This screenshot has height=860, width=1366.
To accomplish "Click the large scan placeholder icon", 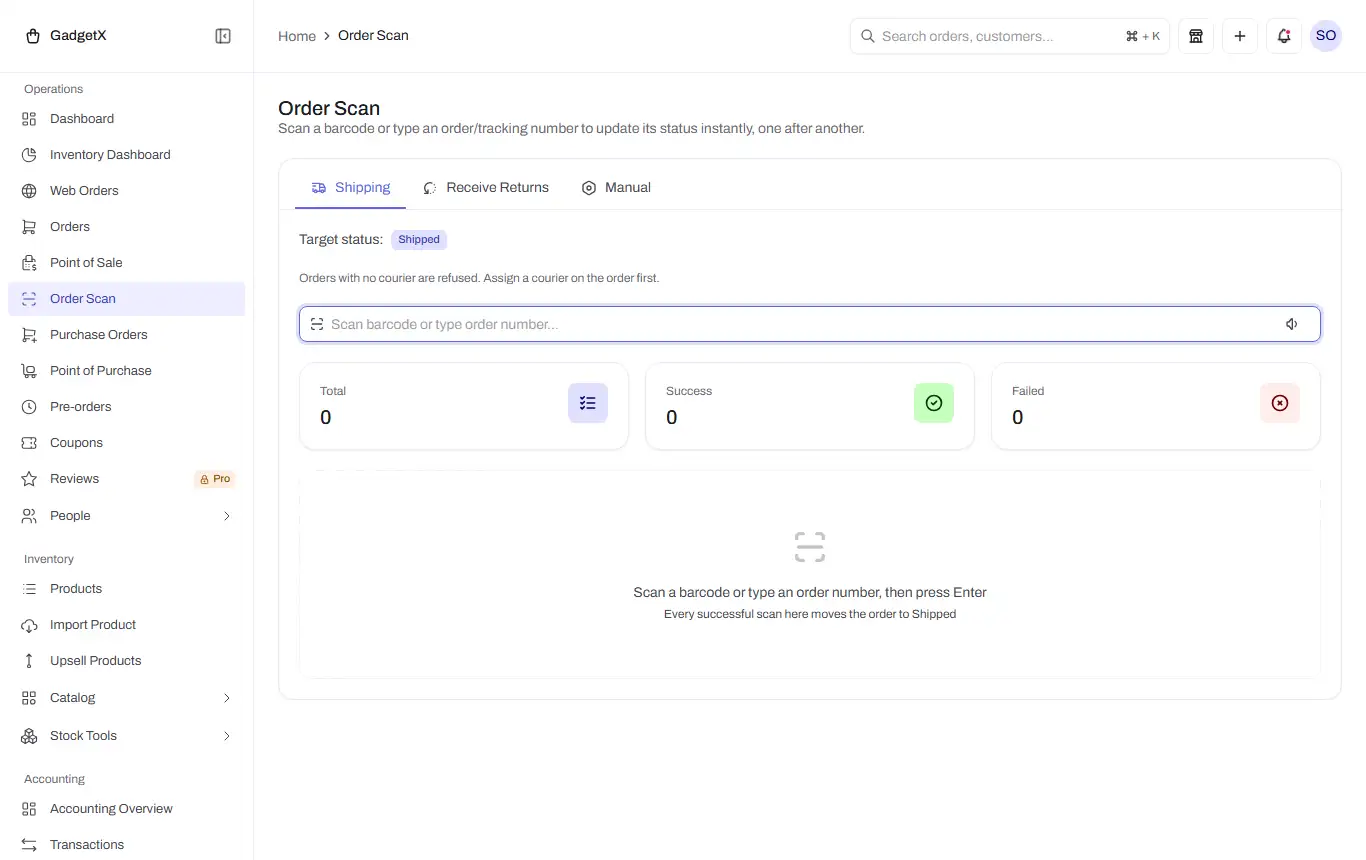I will tap(810, 547).
